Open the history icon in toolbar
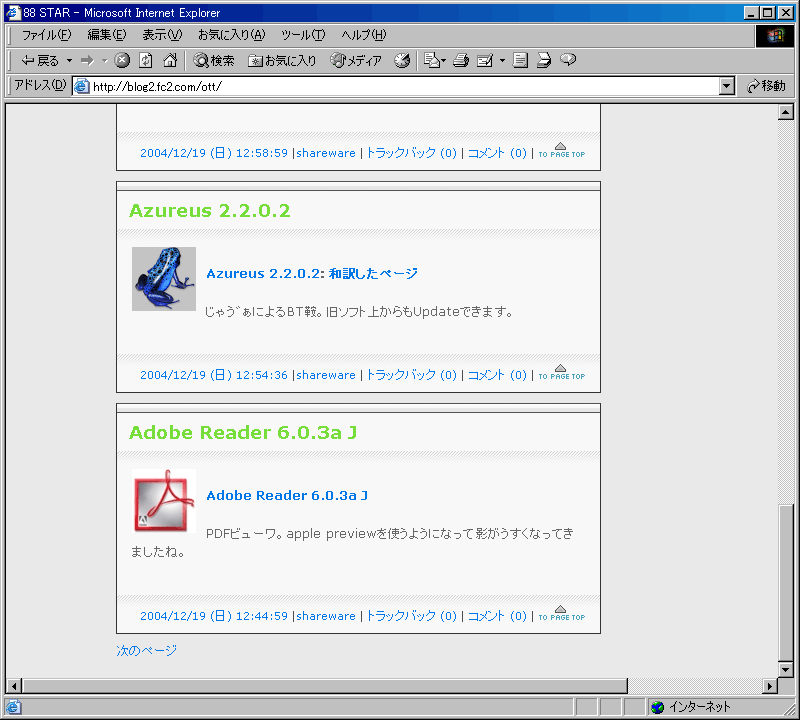 coord(402,61)
